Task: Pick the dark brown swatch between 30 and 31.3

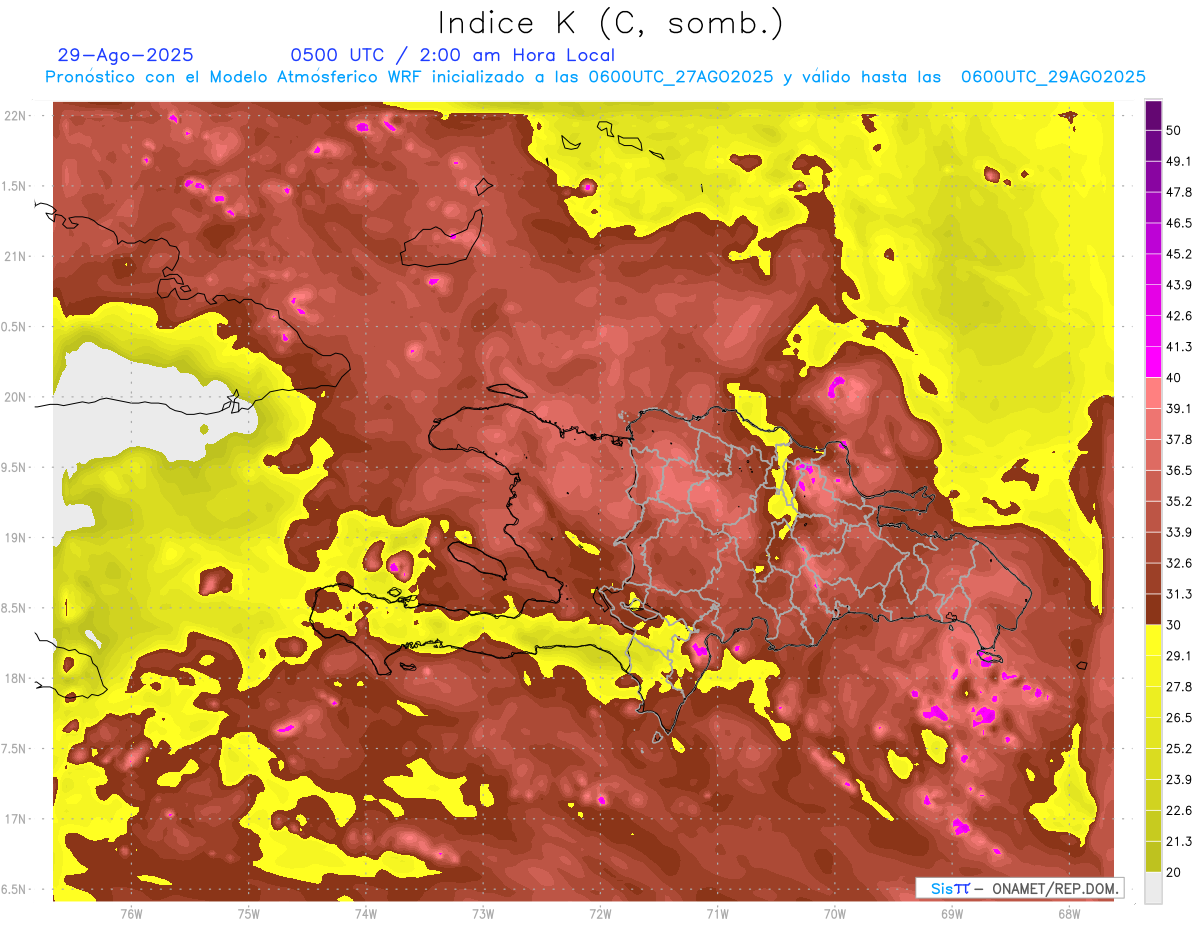Action: tap(1153, 609)
